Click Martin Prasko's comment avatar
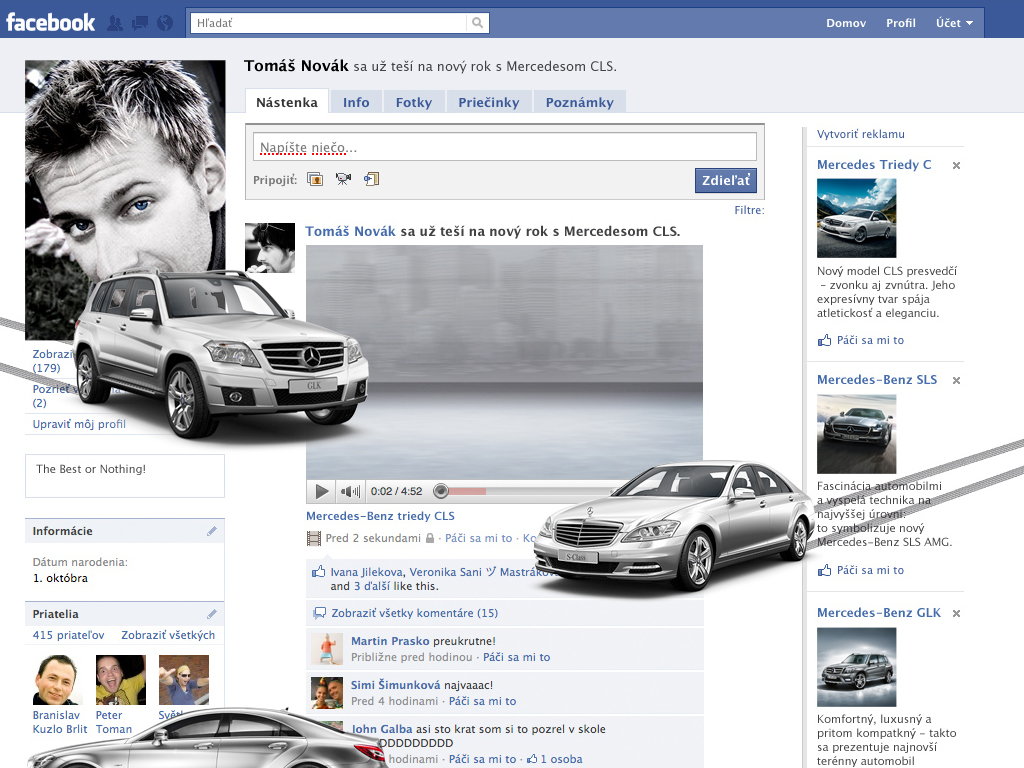This screenshot has height=768, width=1024. point(327,649)
